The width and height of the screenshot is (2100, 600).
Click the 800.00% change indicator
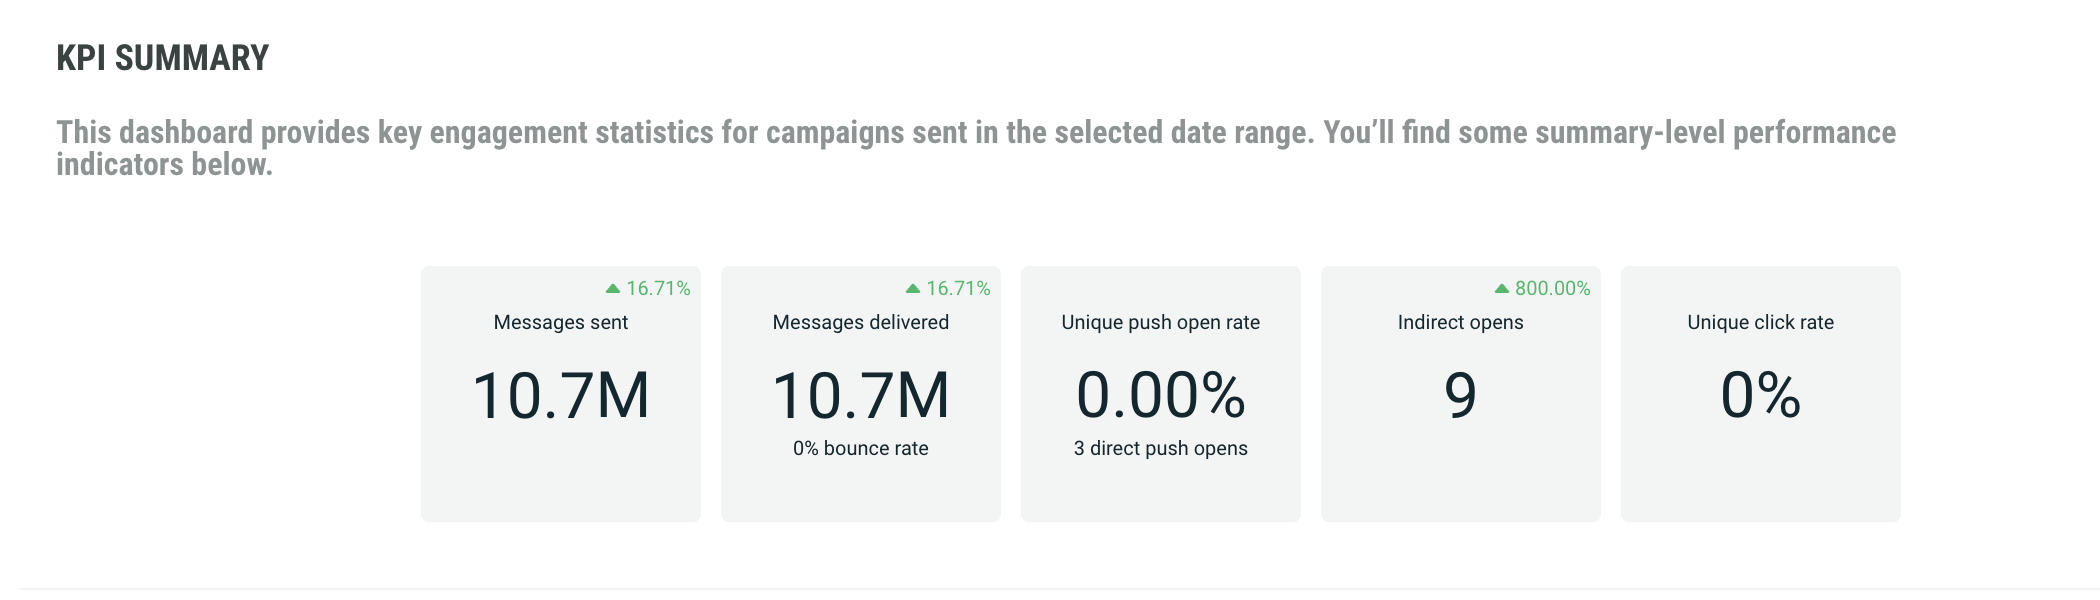point(1552,288)
